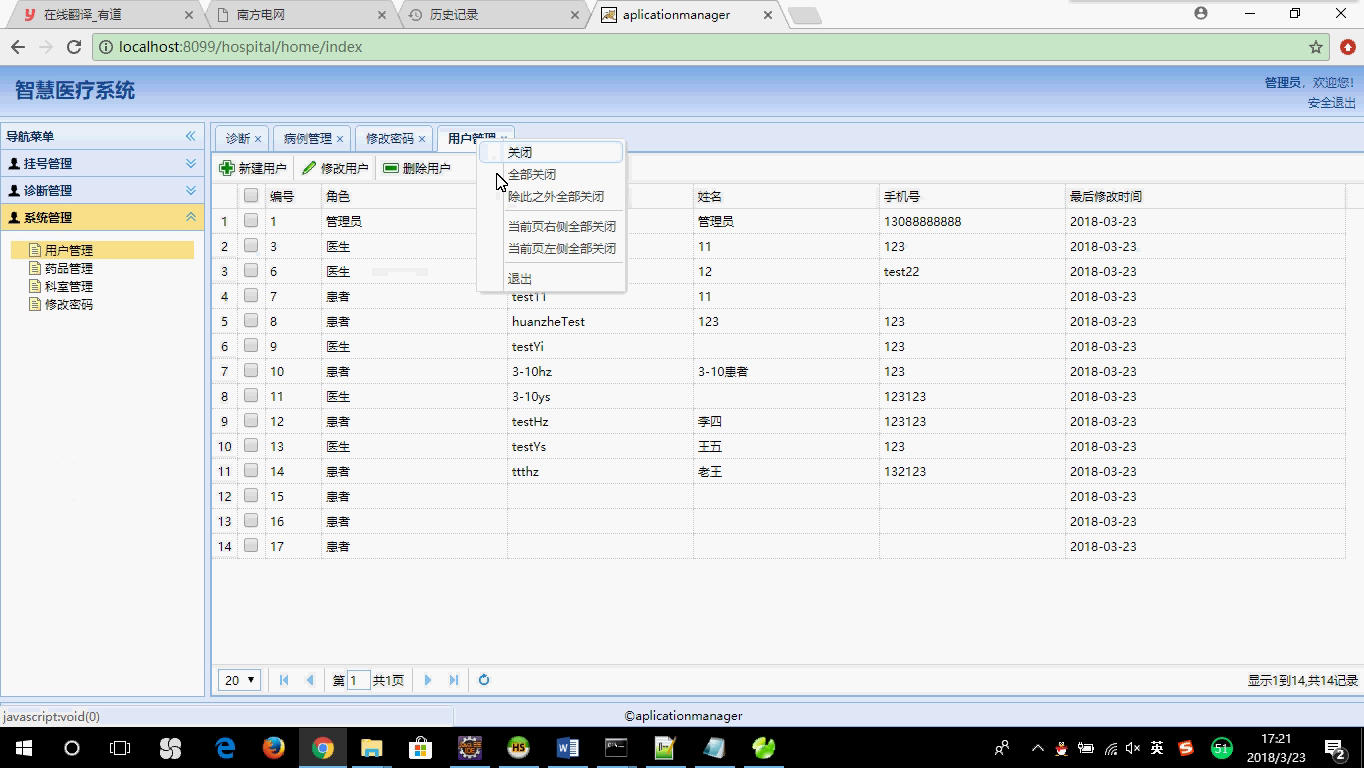Click the red extension icon beside address bar

pyautogui.click(x=1348, y=47)
